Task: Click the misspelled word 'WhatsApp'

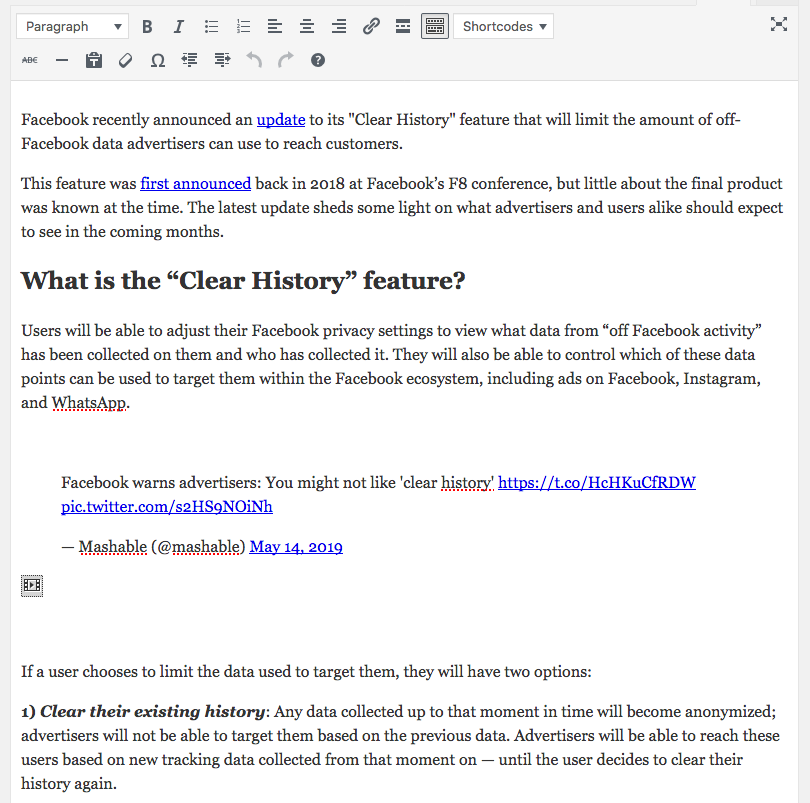Action: 89,403
